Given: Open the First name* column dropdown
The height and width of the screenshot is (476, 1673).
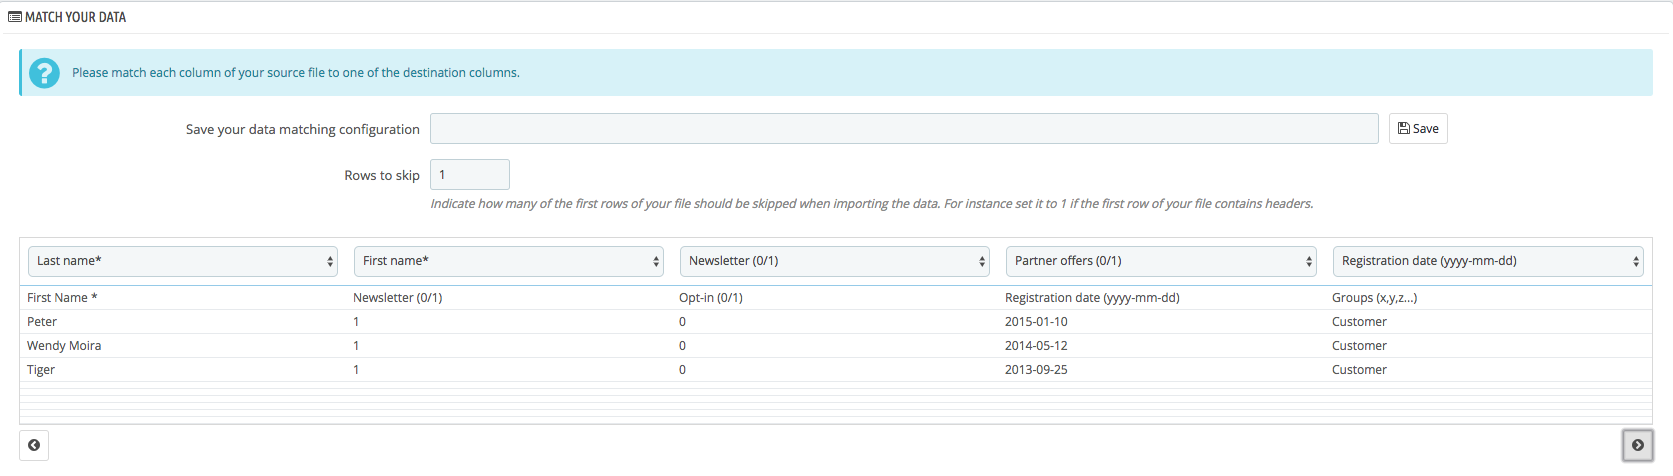Looking at the screenshot, I should [509, 261].
